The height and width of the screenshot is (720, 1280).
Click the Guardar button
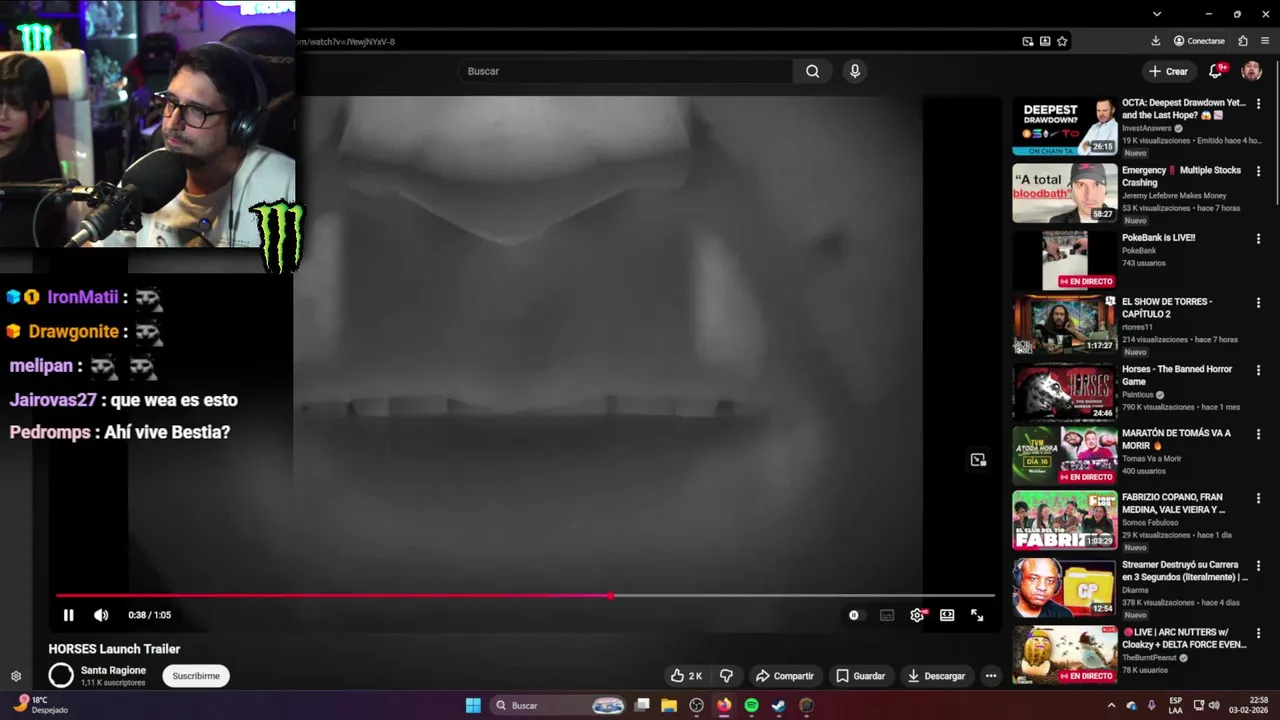click(x=860, y=676)
